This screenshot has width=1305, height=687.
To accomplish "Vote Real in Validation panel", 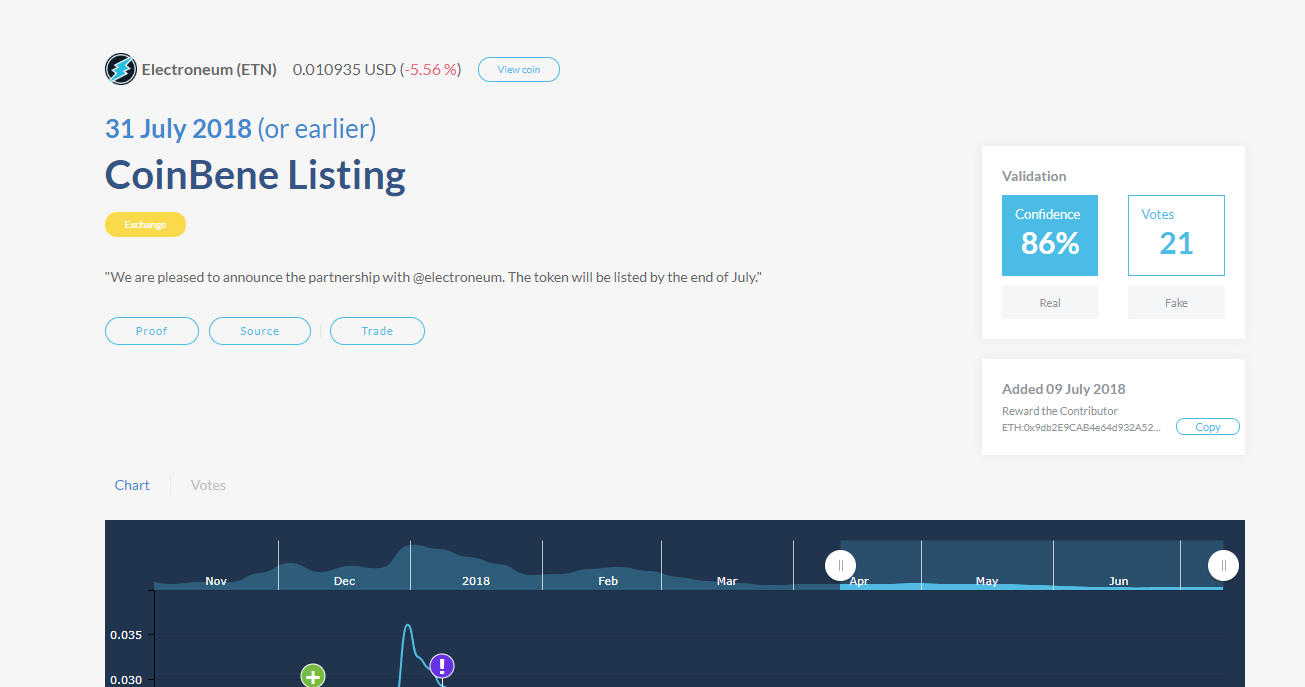I will 1050,303.
